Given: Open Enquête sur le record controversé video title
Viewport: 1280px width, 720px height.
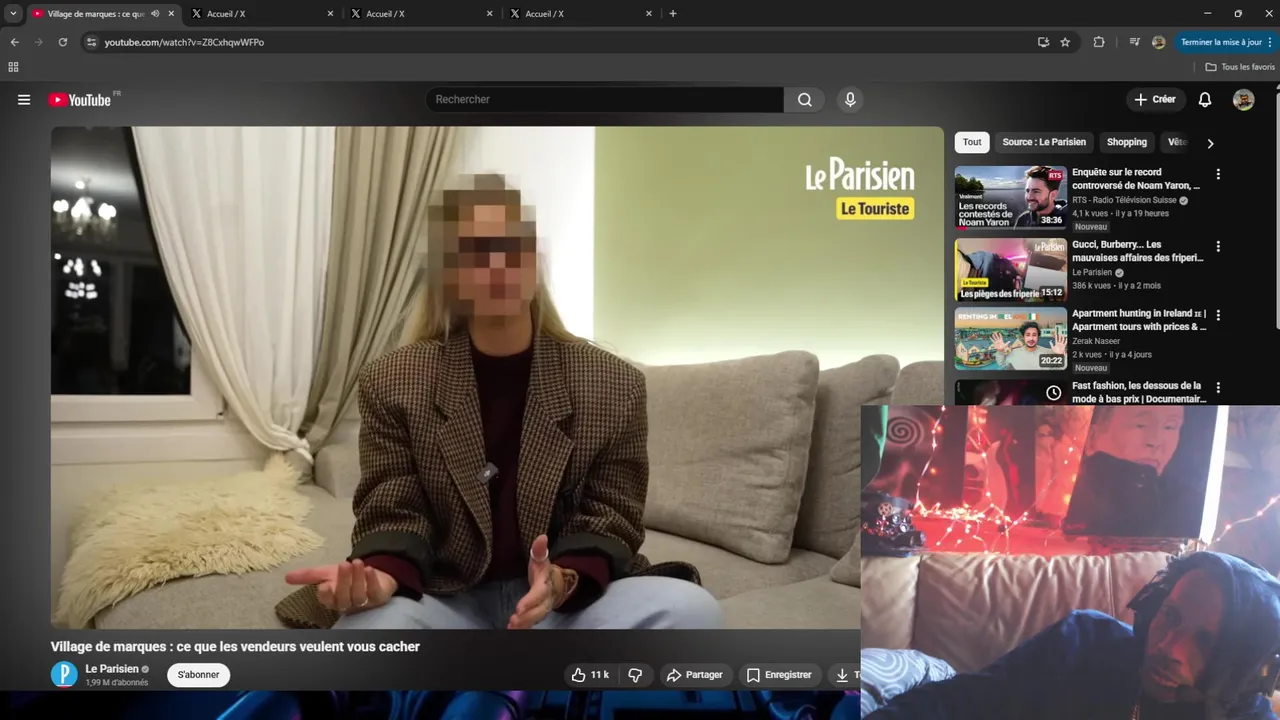Looking at the screenshot, I should 1136,179.
